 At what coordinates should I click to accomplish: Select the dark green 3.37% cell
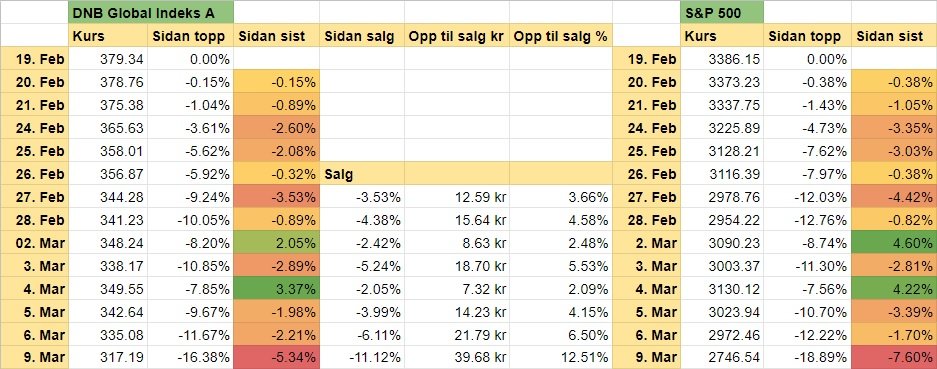point(277,289)
